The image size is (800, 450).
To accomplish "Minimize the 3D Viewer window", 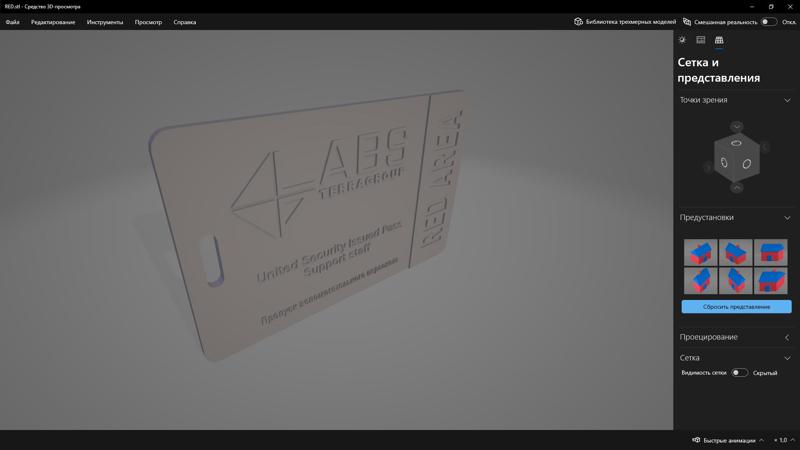I will [x=752, y=7].
